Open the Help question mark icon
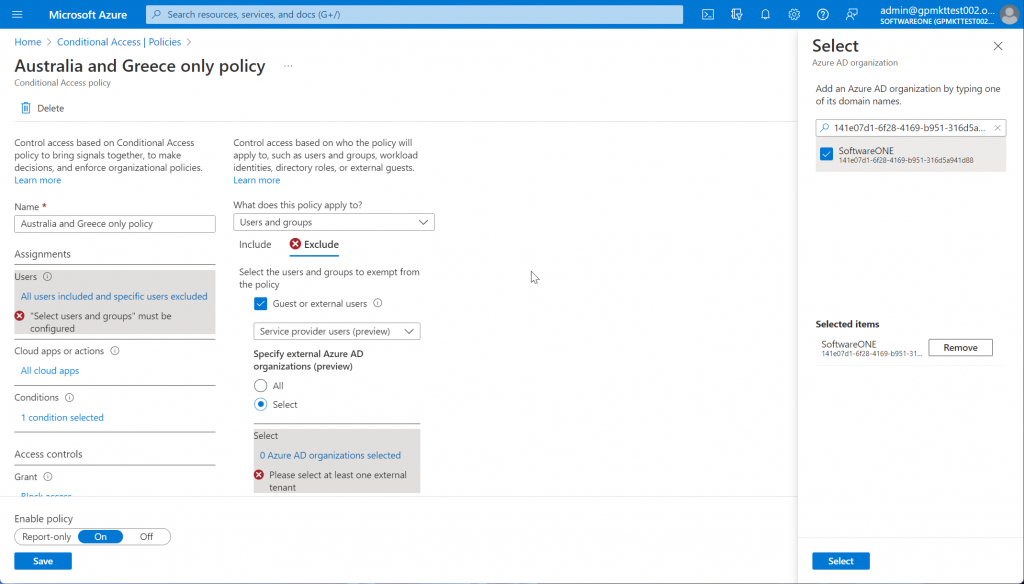1024x584 pixels. tap(823, 14)
